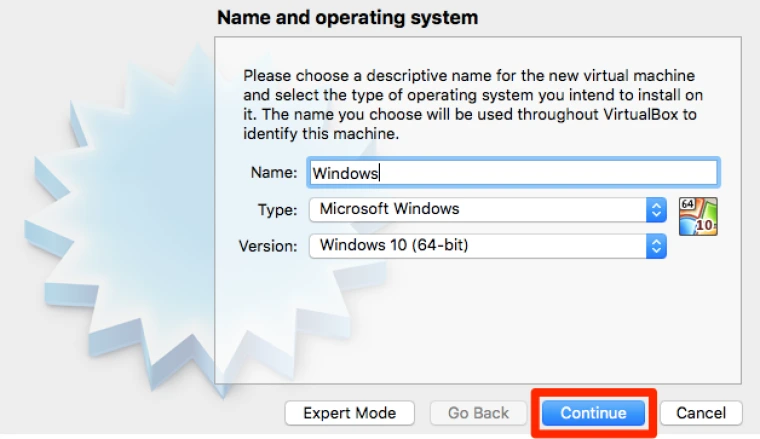Viewport: 760px width, 439px height.
Task: Click the Windows 10 64-bit OS icon
Action: coord(698,217)
